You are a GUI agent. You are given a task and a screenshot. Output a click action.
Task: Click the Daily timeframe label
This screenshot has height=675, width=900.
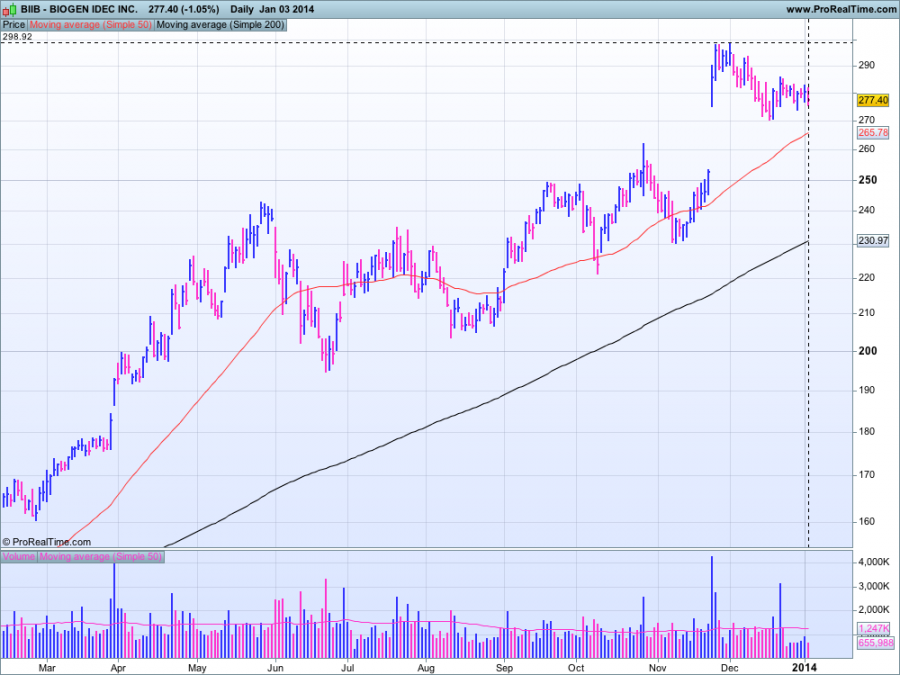click(242, 9)
